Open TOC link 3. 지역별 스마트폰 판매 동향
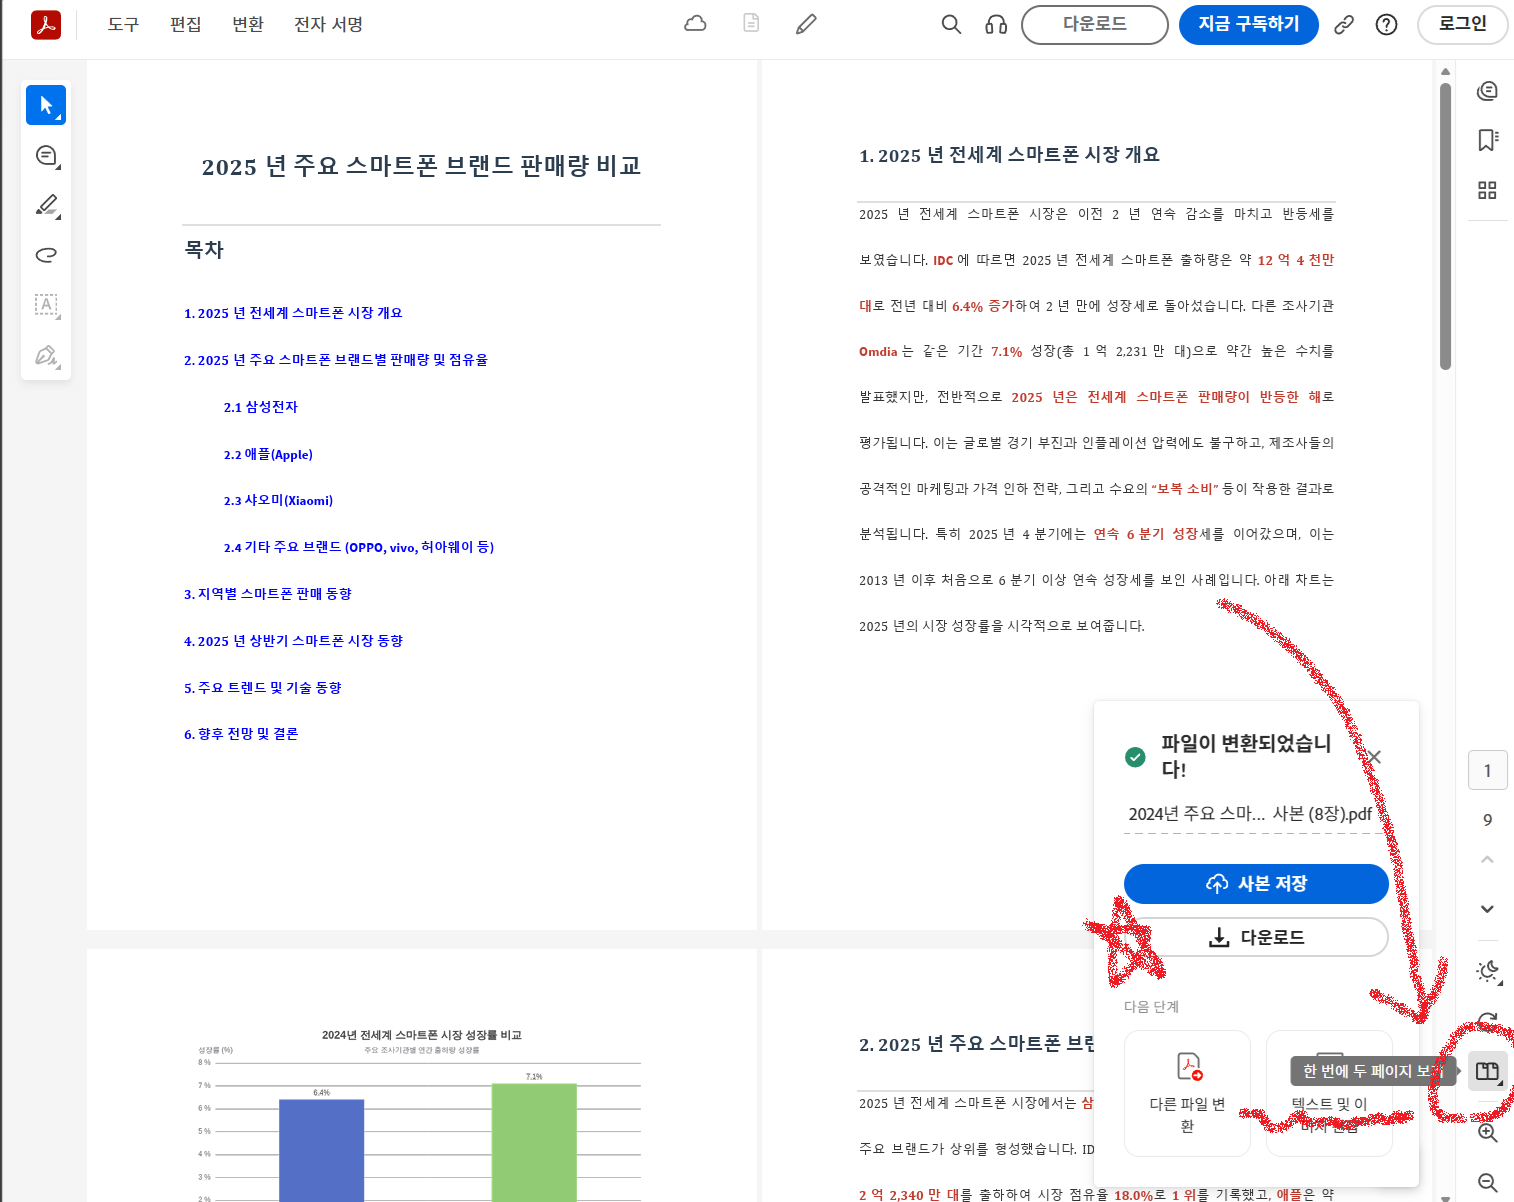This screenshot has height=1202, width=1514. pyautogui.click(x=268, y=594)
